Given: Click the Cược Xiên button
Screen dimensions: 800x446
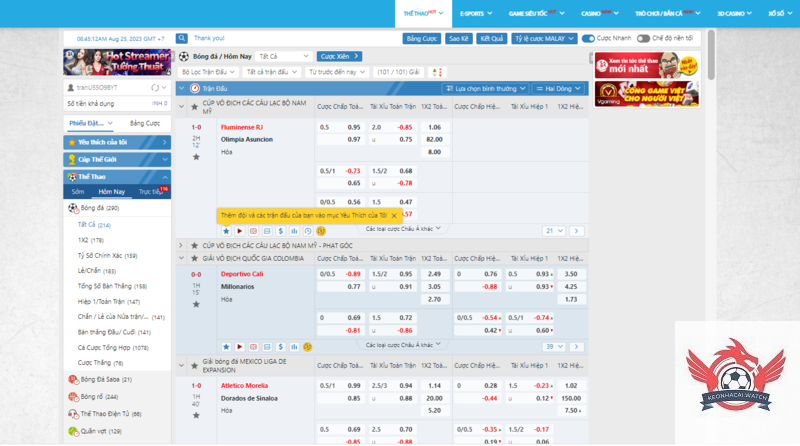Looking at the screenshot, I should click(338, 56).
